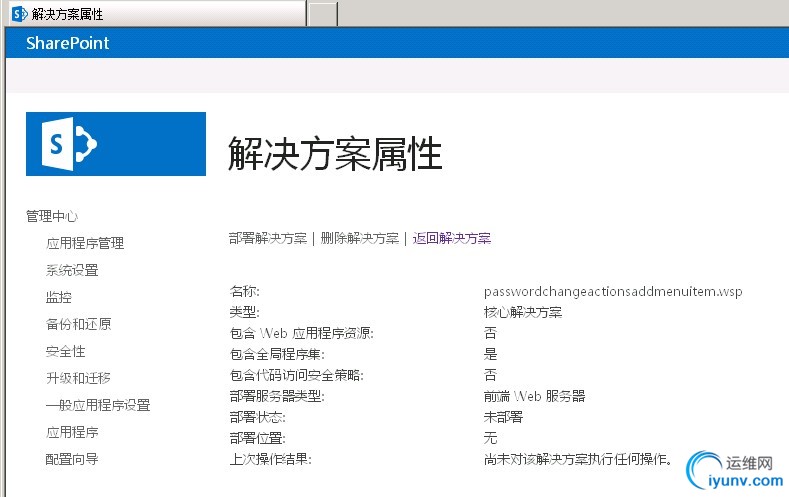Open 一般应用程序设置

[98, 405]
